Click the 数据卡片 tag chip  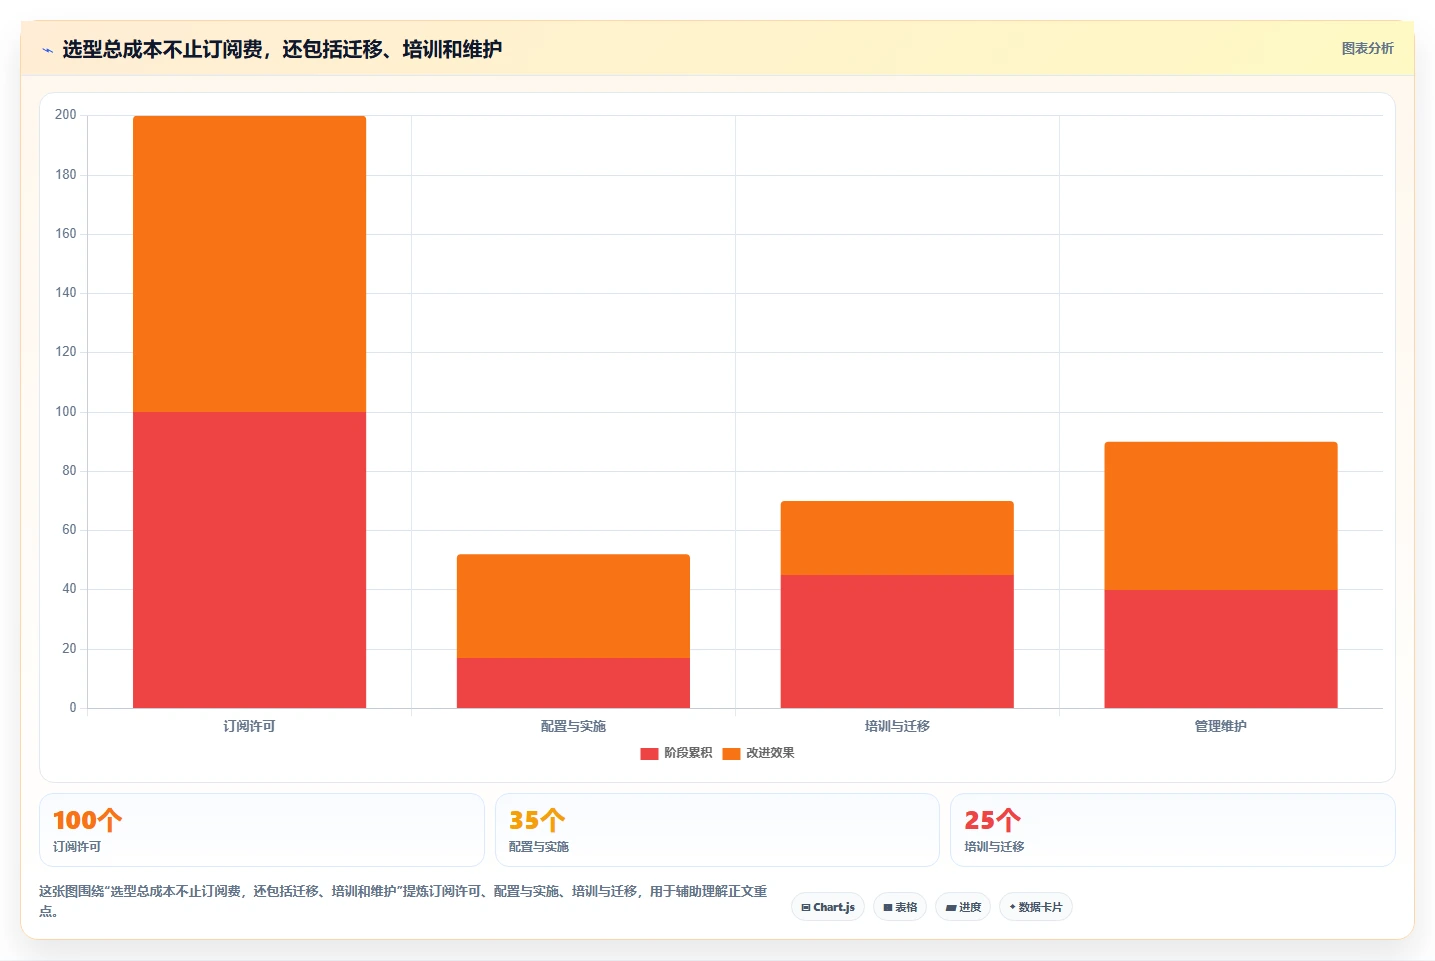(x=1036, y=907)
